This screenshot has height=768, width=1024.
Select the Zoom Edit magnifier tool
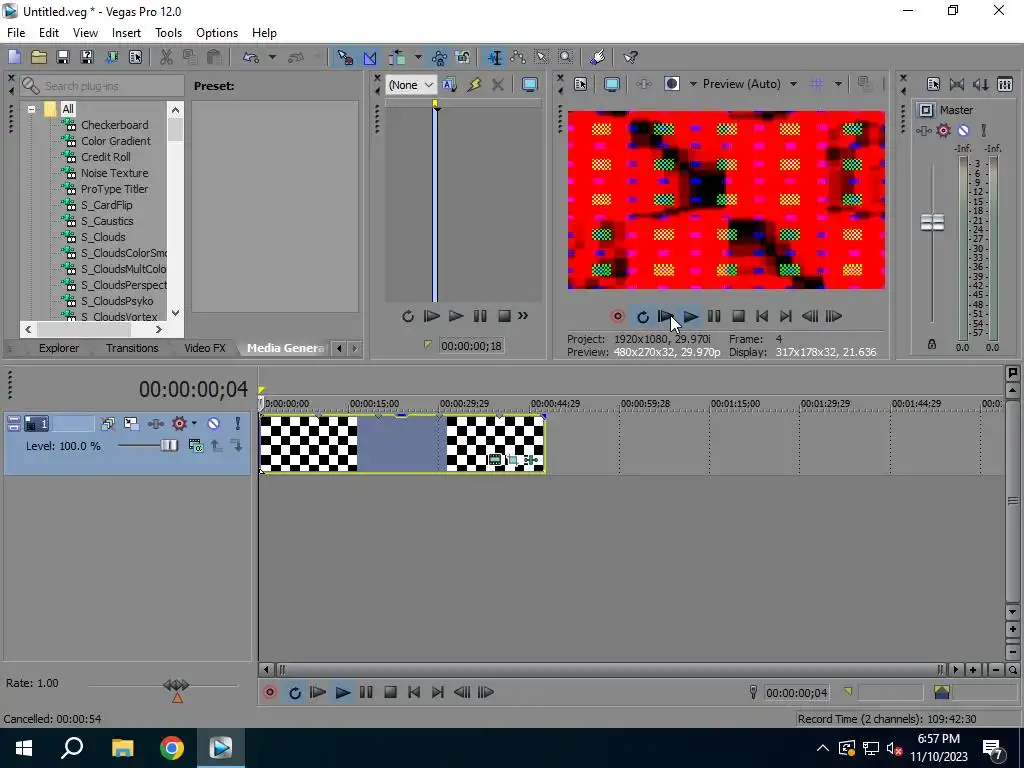click(566, 57)
